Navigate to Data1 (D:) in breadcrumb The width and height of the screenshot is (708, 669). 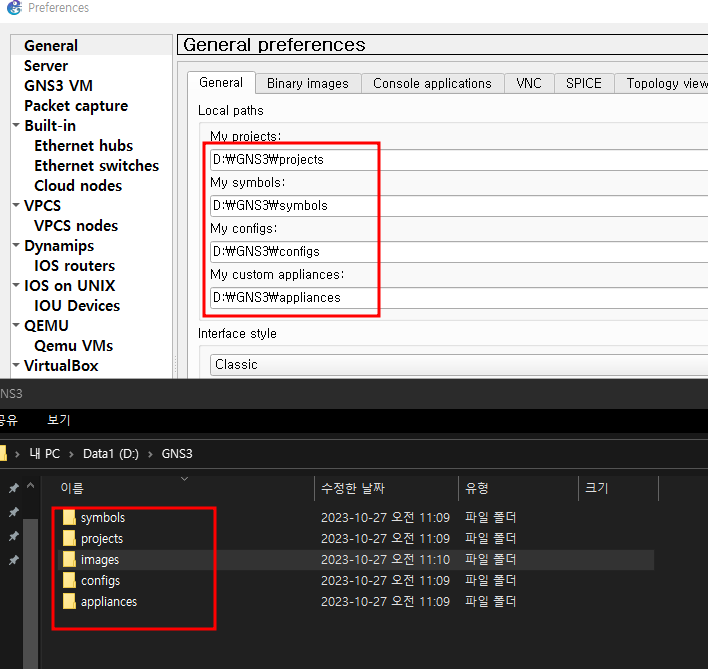click(111, 454)
